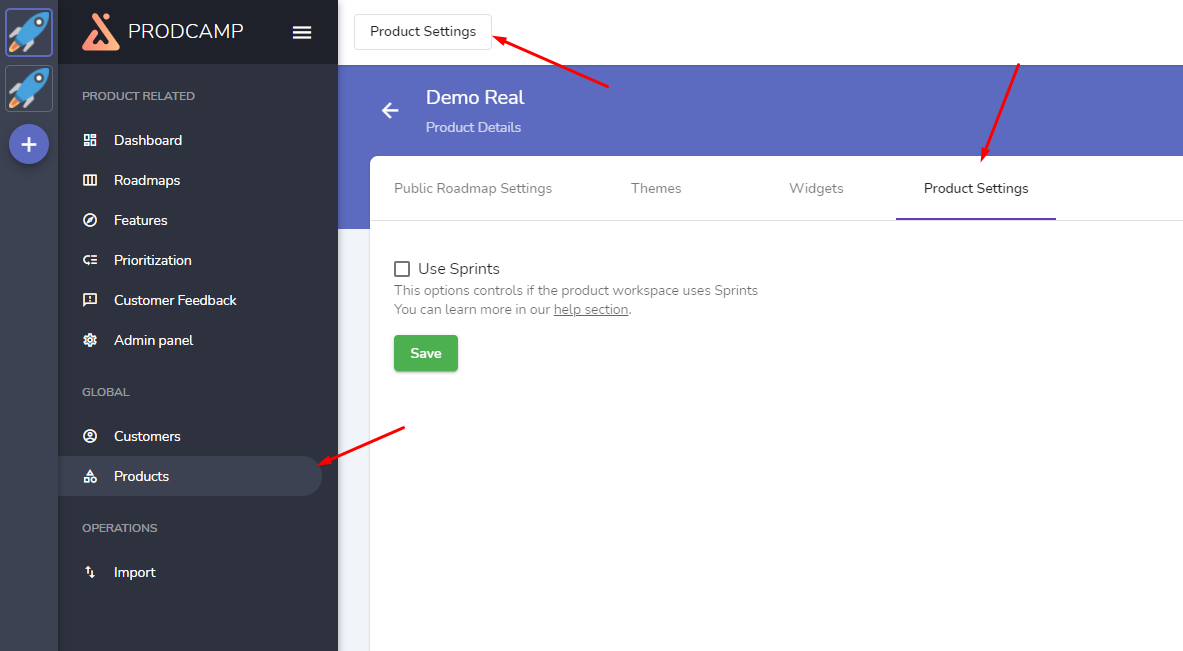The width and height of the screenshot is (1183, 651).
Task: Click the OPERATIONS section heading
Action: coord(119,528)
